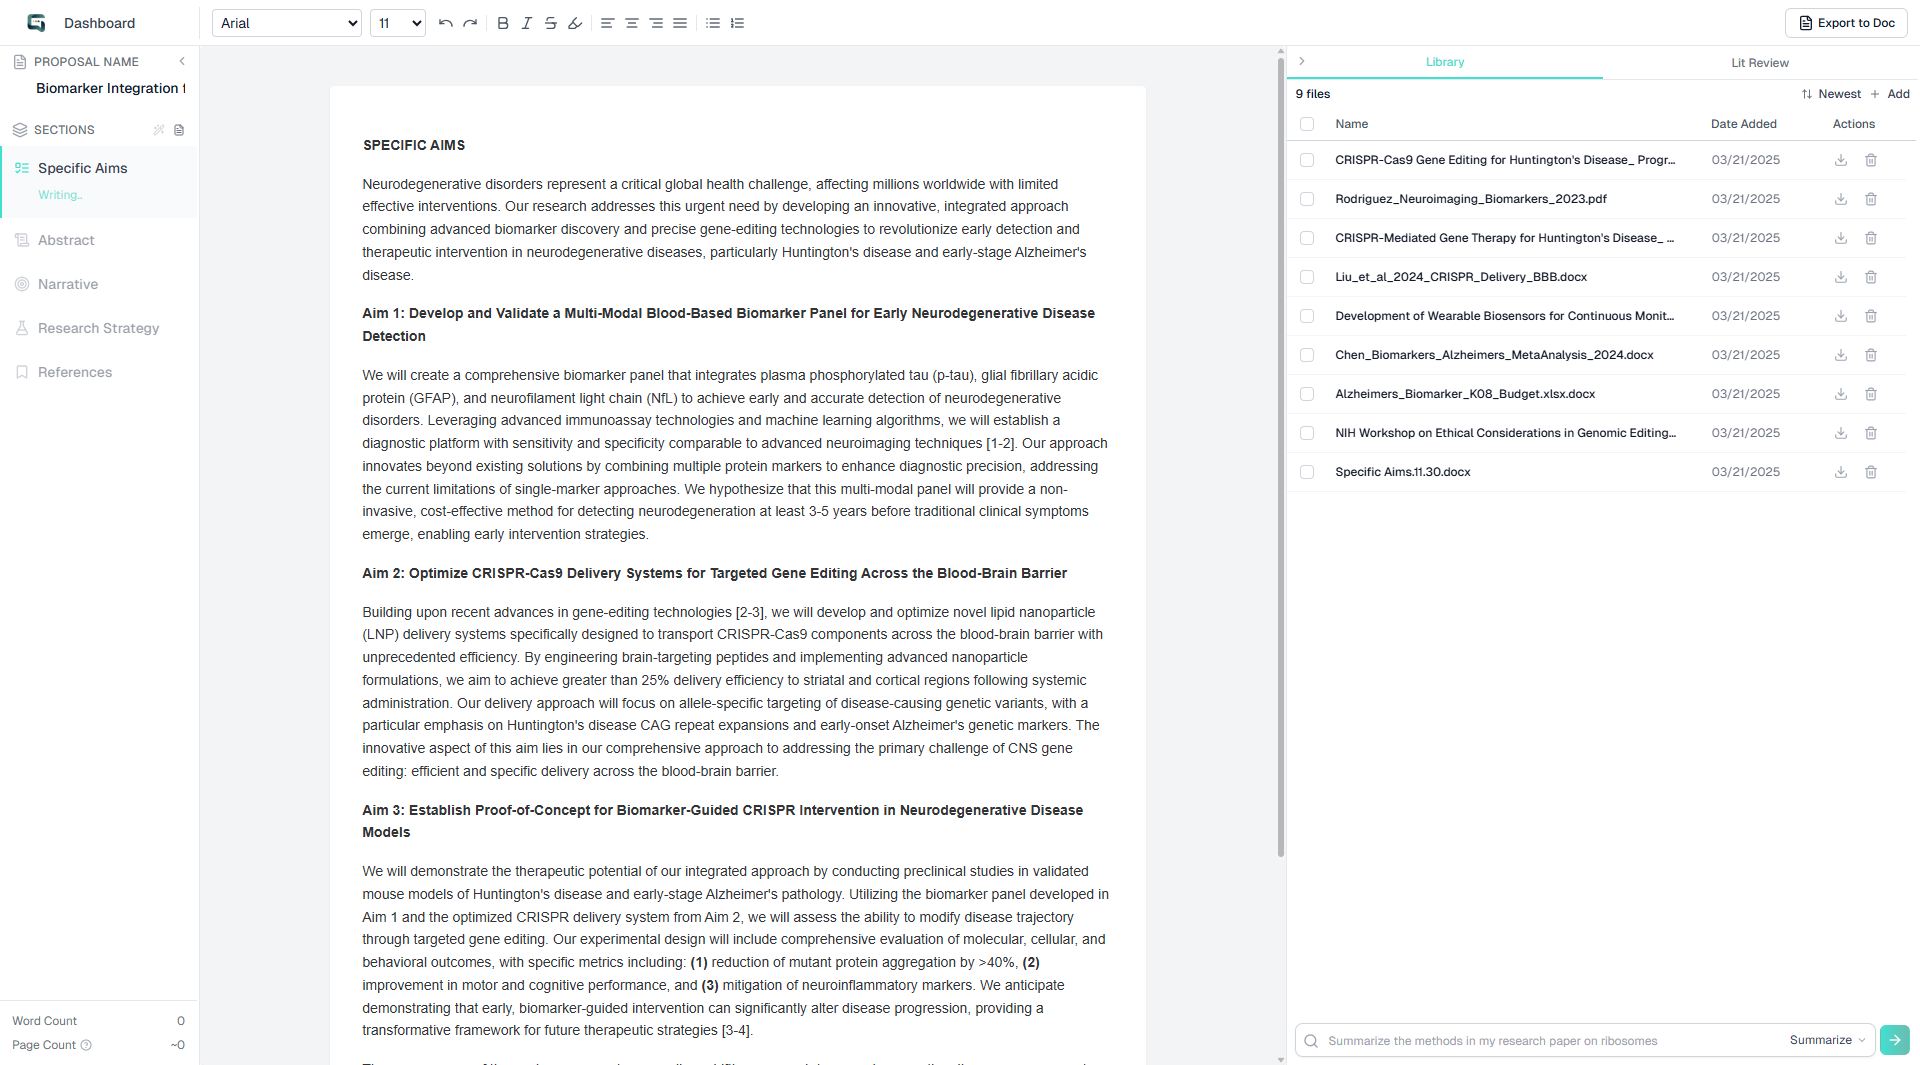Align text center
This screenshot has width=1920, height=1065.
coord(632,23)
